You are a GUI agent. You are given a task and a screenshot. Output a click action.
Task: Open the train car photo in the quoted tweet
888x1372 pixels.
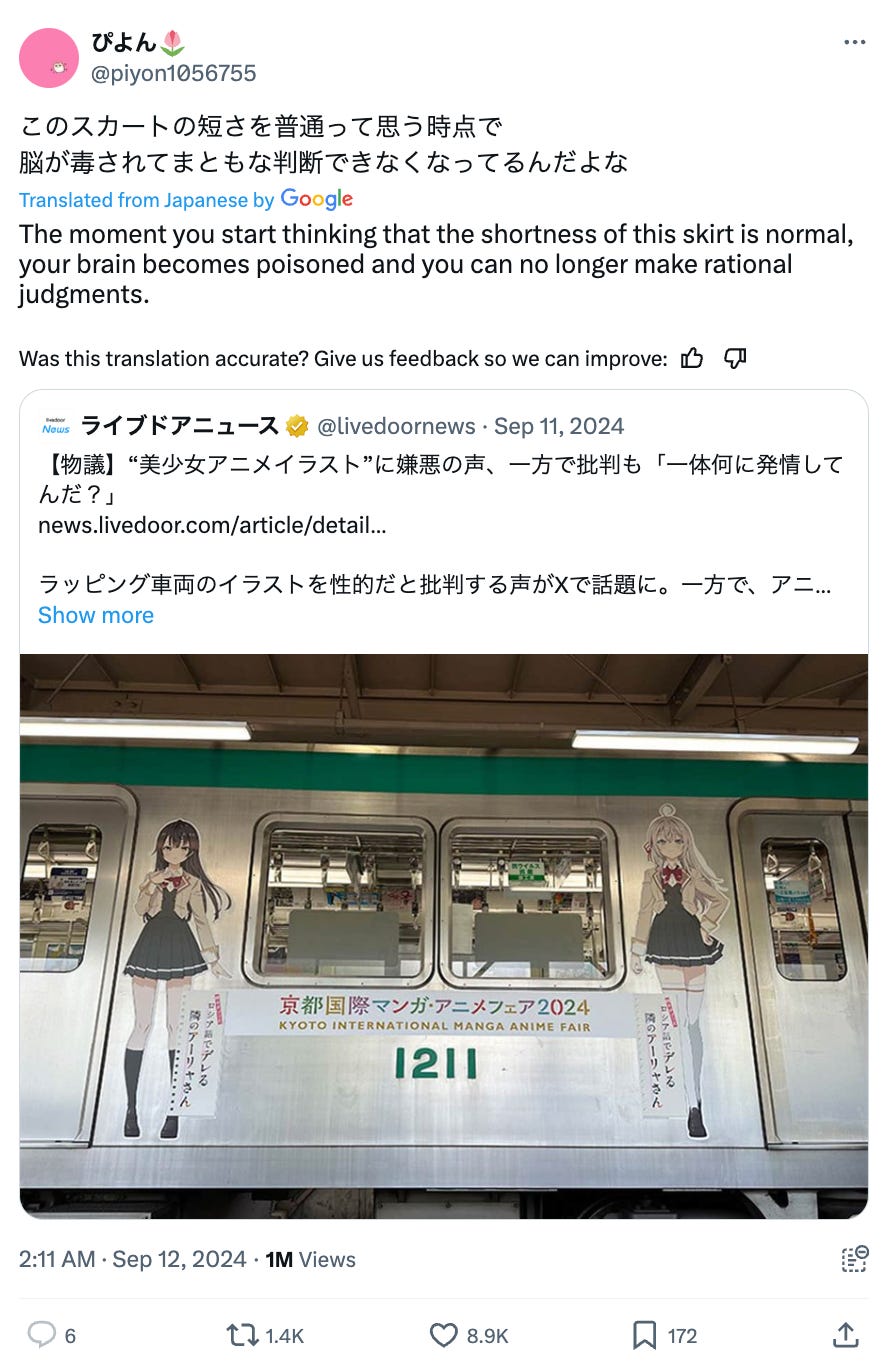(444, 936)
